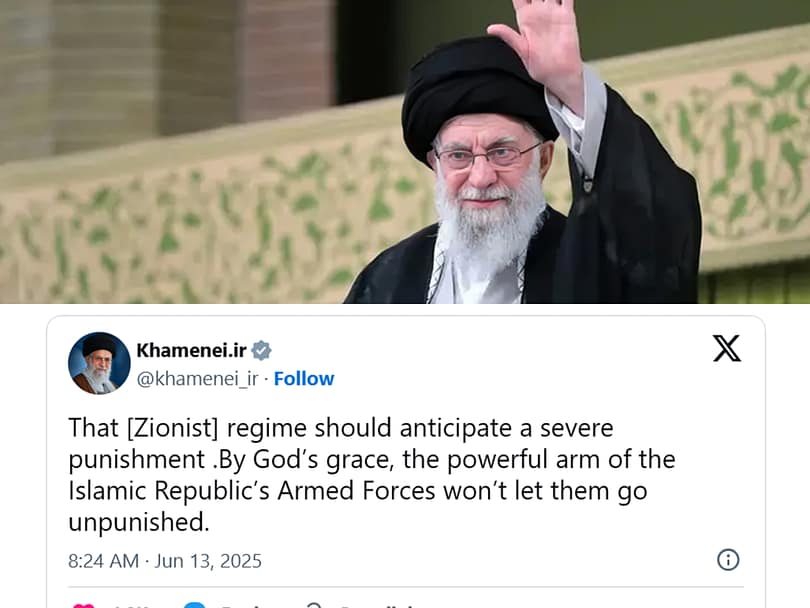This screenshot has height=608, width=810.
Task: Click the @khamenei_ir handle
Action: [x=197, y=379]
